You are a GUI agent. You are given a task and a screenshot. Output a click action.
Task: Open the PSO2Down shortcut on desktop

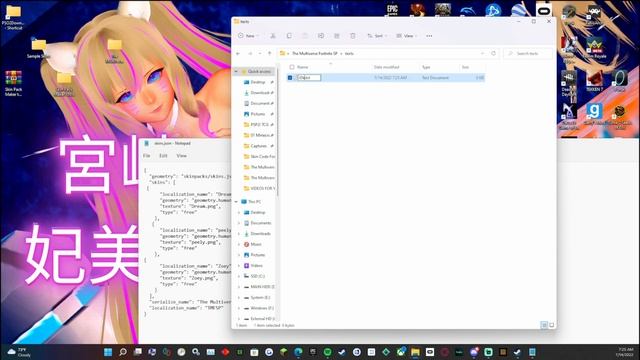[x=13, y=17]
